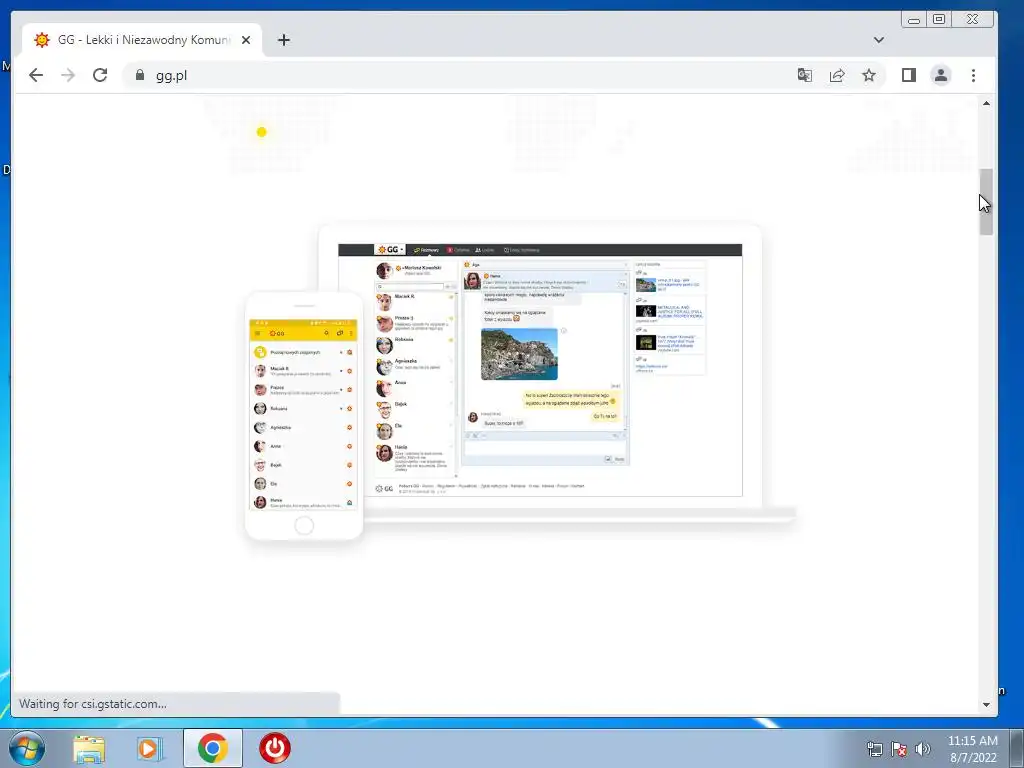Select the GG - Lekki i Niezawodny tab
Image resolution: width=1024 pixels, height=768 pixels.
[x=142, y=40]
